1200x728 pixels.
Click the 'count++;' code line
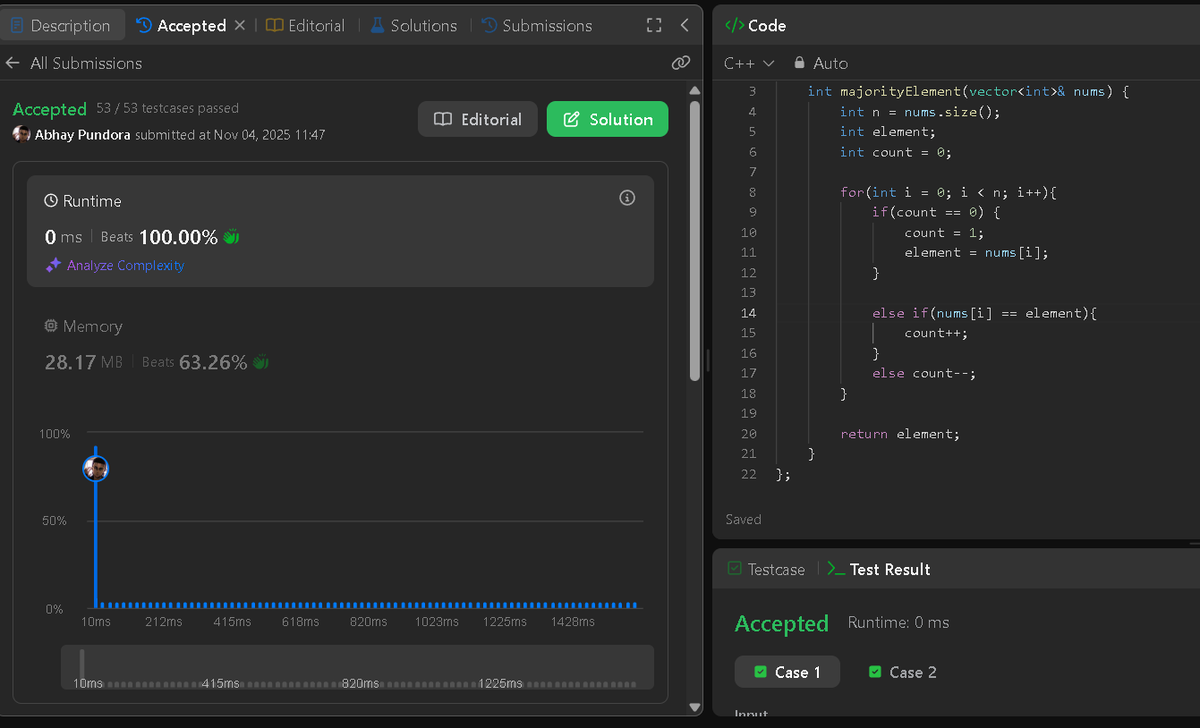pyautogui.click(x=936, y=333)
